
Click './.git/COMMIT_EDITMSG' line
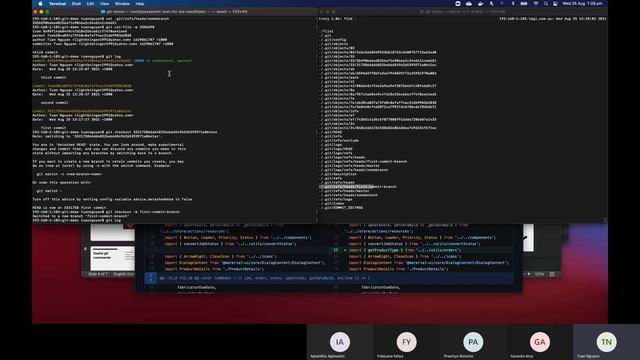(x=341, y=208)
